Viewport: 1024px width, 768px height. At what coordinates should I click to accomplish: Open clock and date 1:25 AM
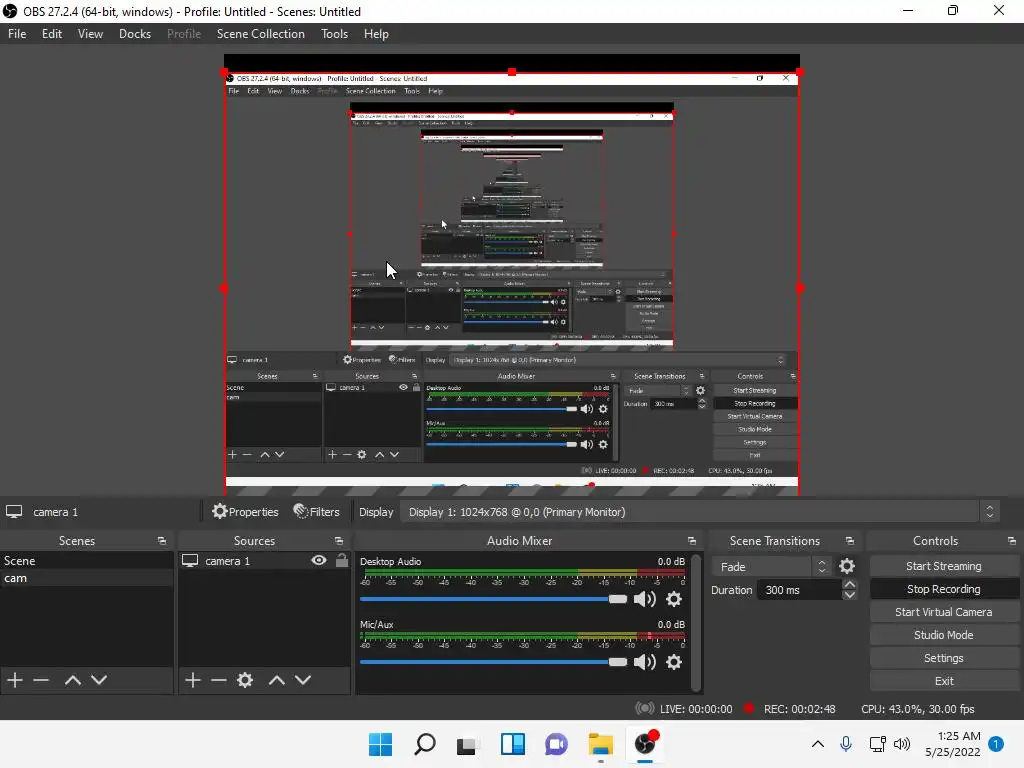952,744
